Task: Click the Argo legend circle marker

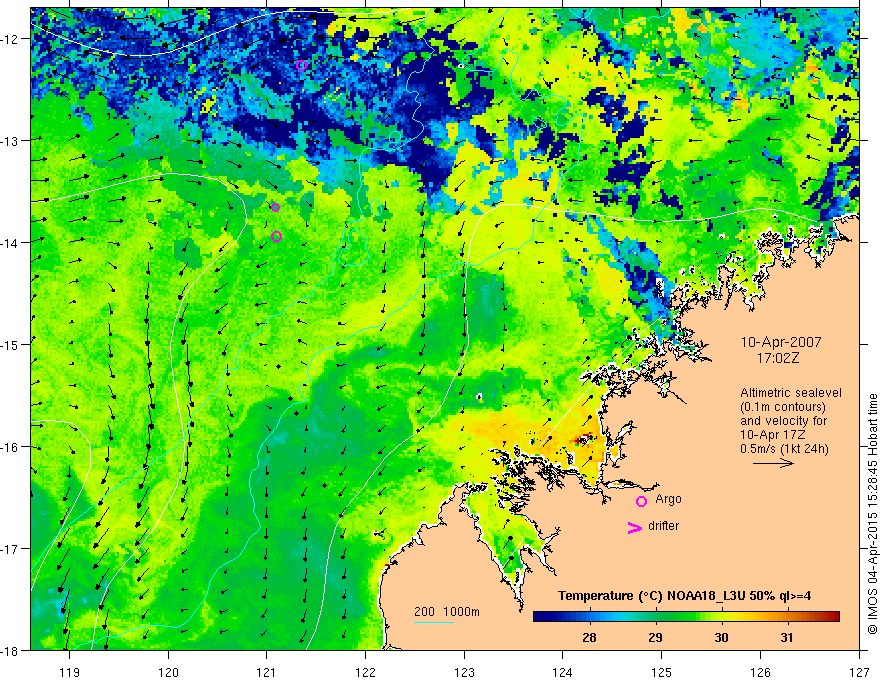Action: point(641,501)
